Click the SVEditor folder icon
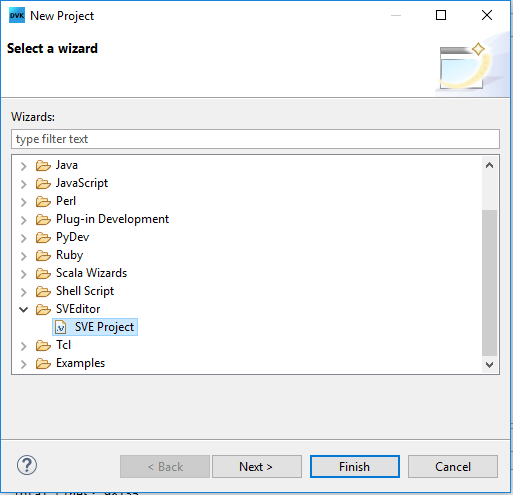Screen dimensions: 513x495 (43, 310)
